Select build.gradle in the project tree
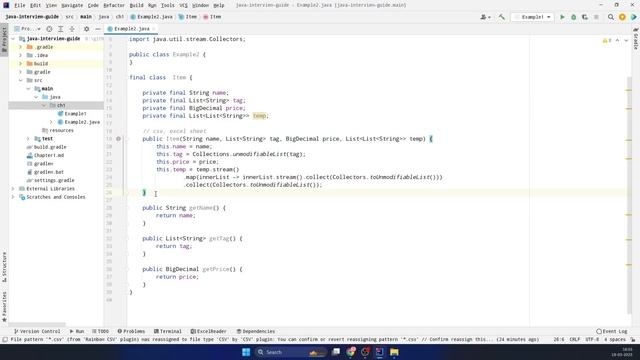 pyautogui.click(x=50, y=147)
